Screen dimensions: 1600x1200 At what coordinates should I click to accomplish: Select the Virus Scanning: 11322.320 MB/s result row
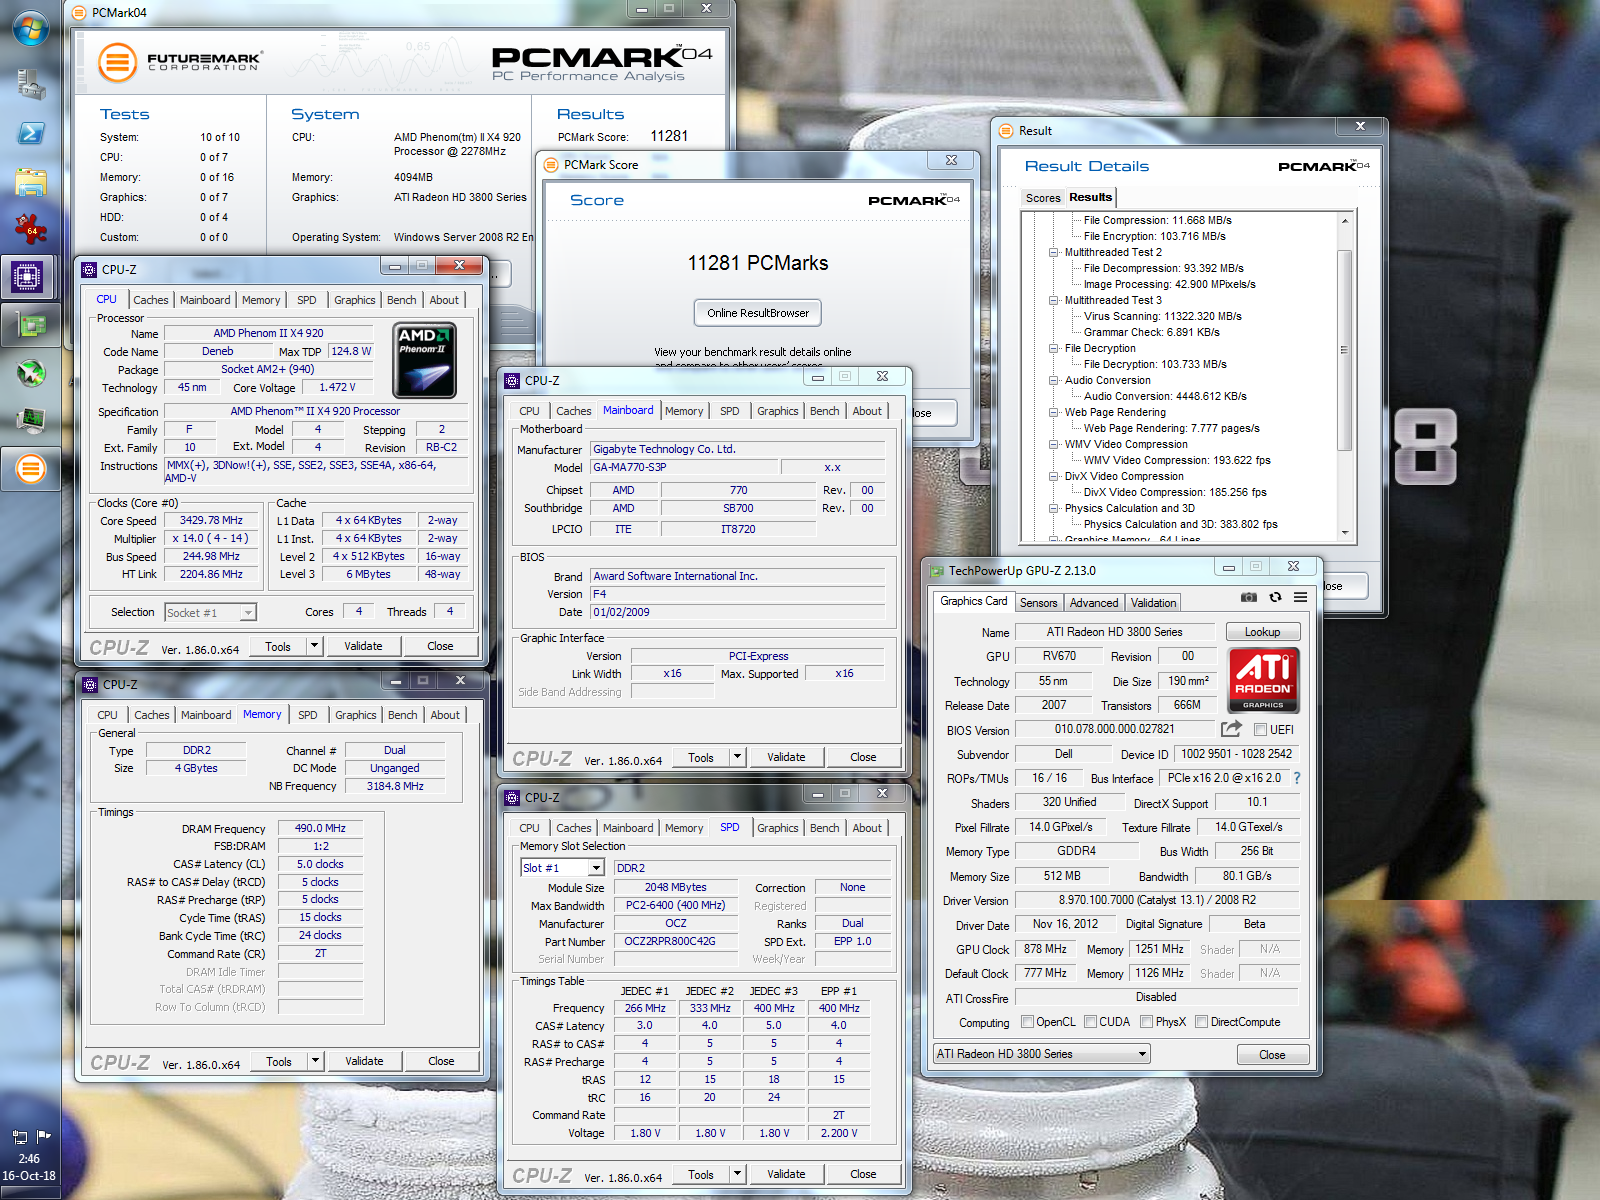click(x=1162, y=316)
